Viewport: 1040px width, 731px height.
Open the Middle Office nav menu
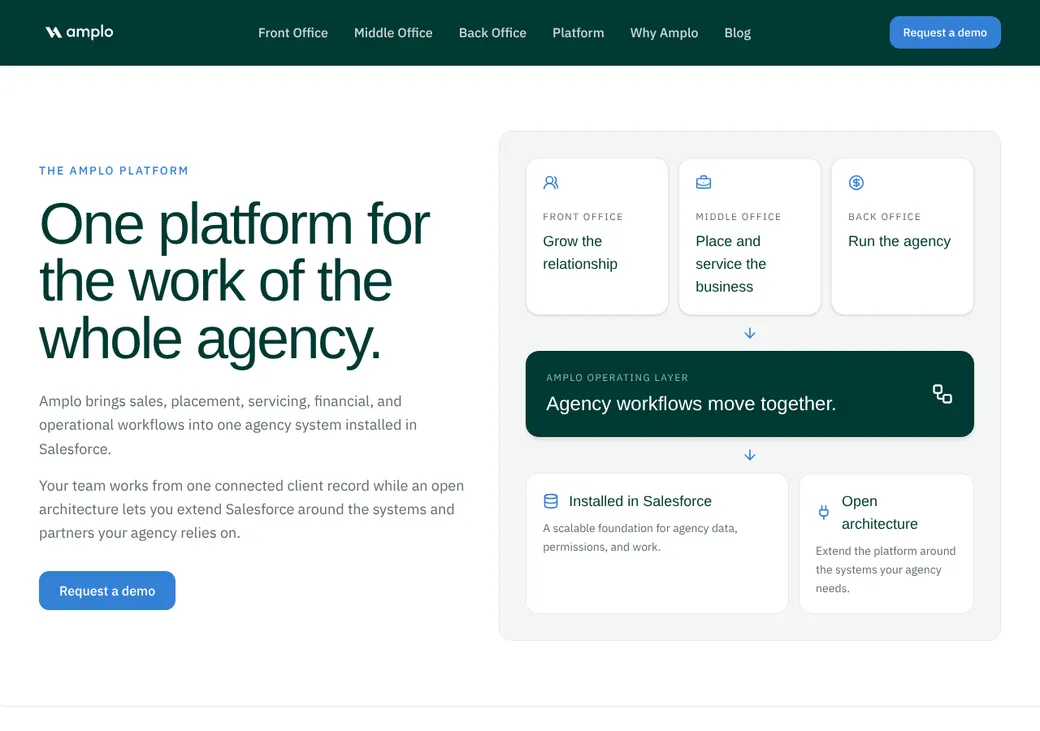(x=393, y=33)
